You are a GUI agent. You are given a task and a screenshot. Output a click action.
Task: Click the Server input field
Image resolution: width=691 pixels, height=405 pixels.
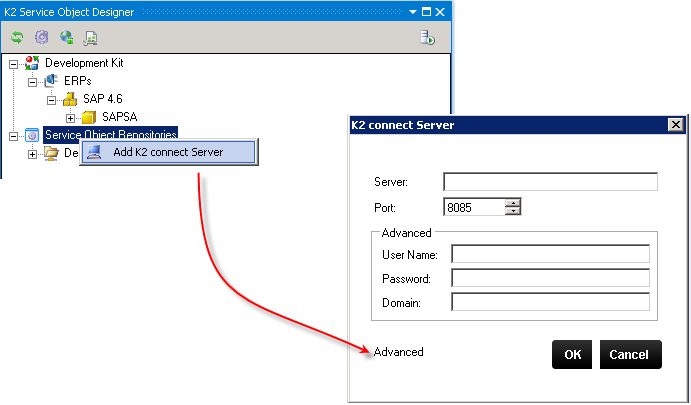click(550, 182)
